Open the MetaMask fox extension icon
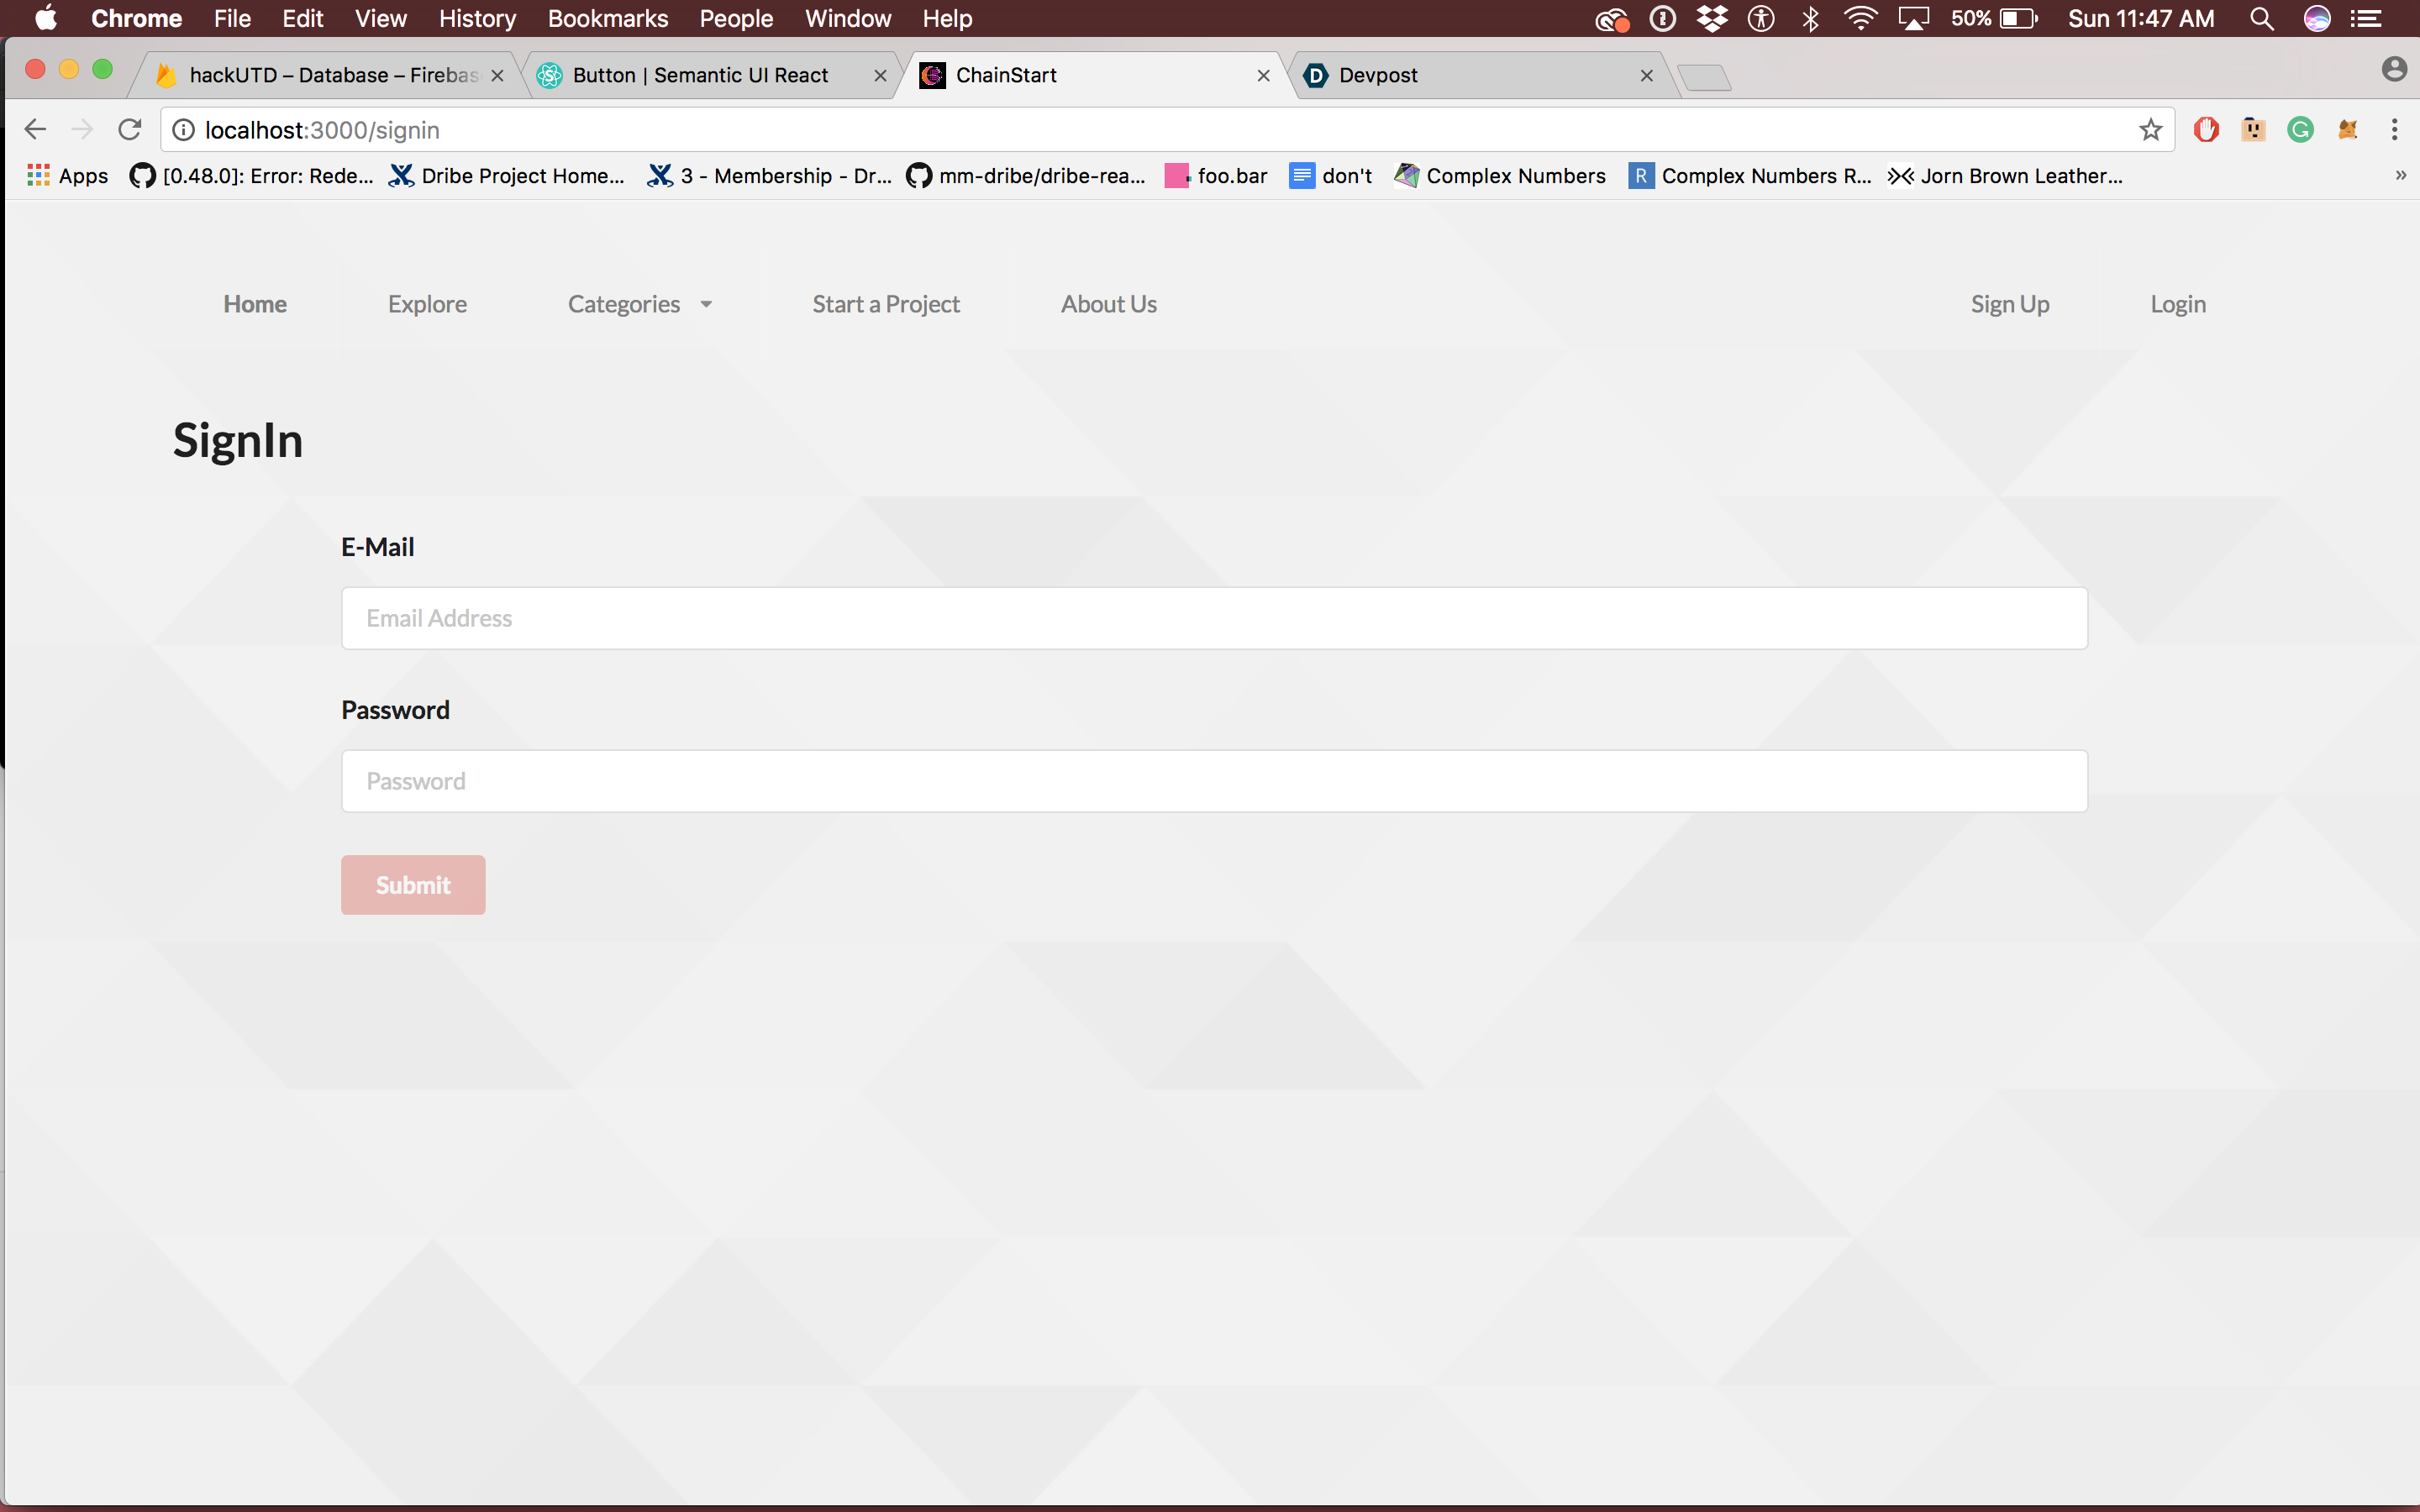 coord(2347,130)
